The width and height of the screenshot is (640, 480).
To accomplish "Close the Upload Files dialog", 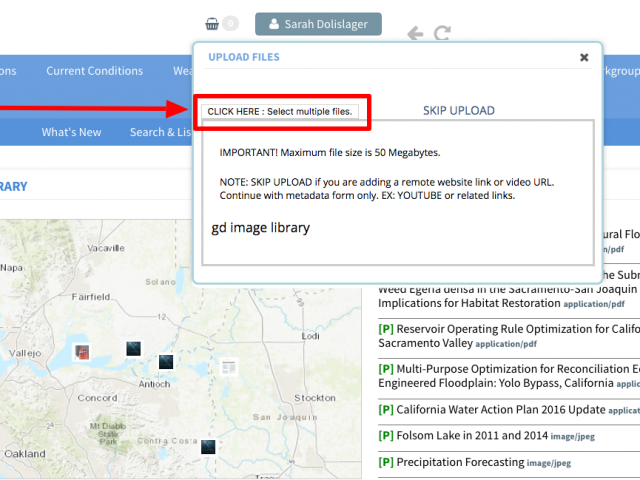I will click(x=584, y=58).
